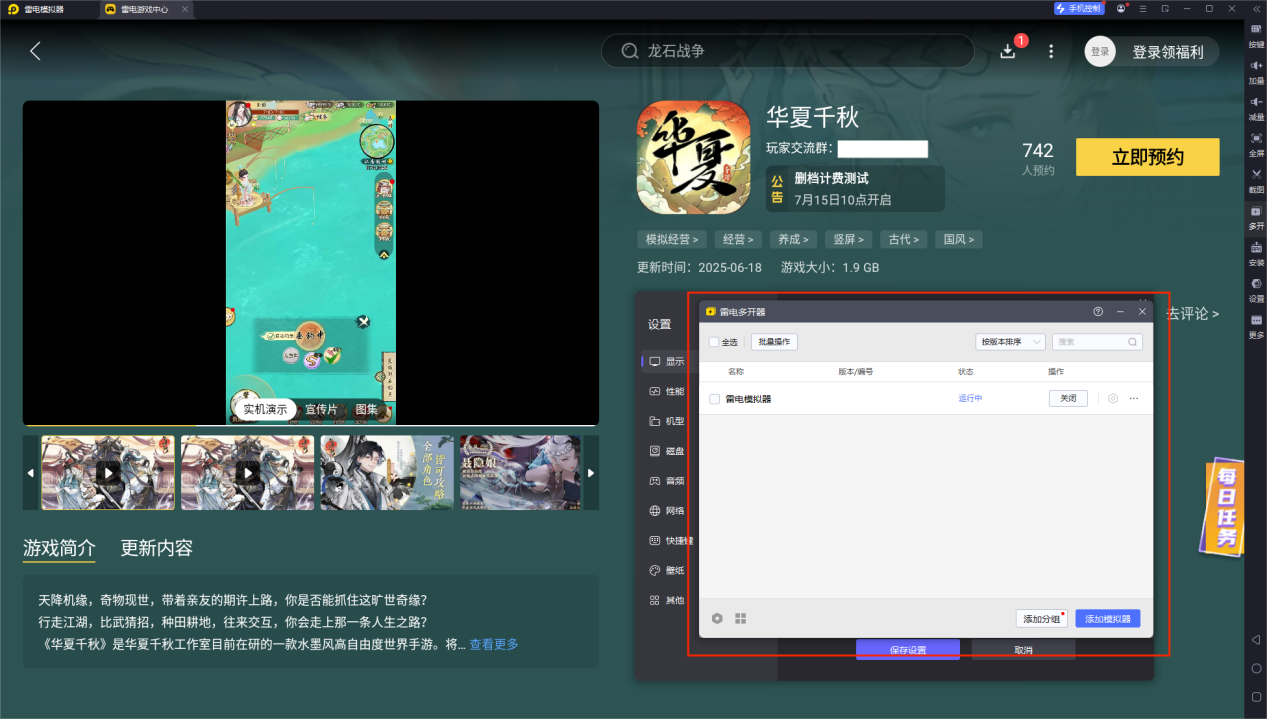Open the user account icon in title bar
This screenshot has height=719, width=1267.
(x=1122, y=8)
